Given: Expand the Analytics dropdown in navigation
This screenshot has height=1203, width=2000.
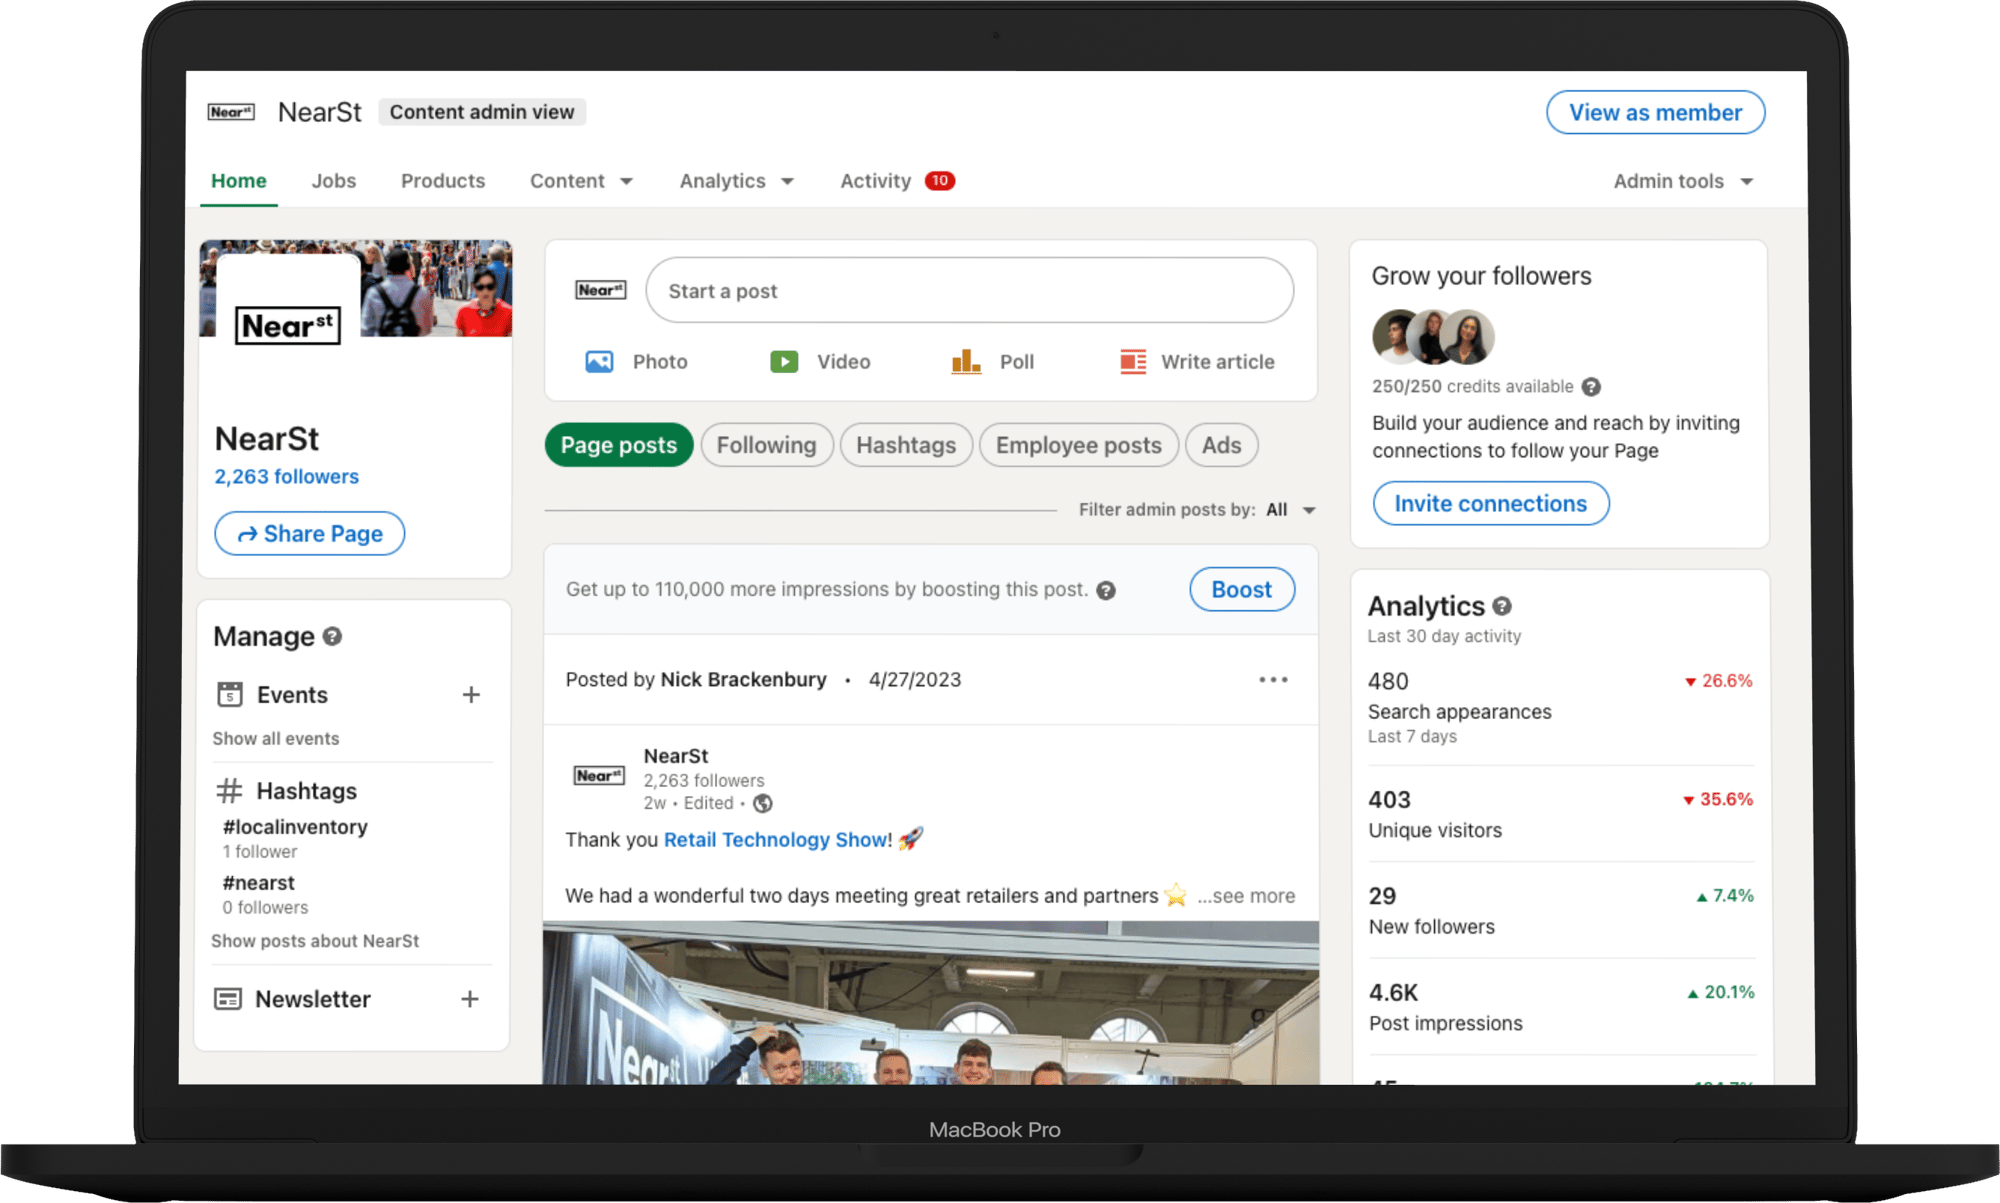Looking at the screenshot, I should point(737,181).
